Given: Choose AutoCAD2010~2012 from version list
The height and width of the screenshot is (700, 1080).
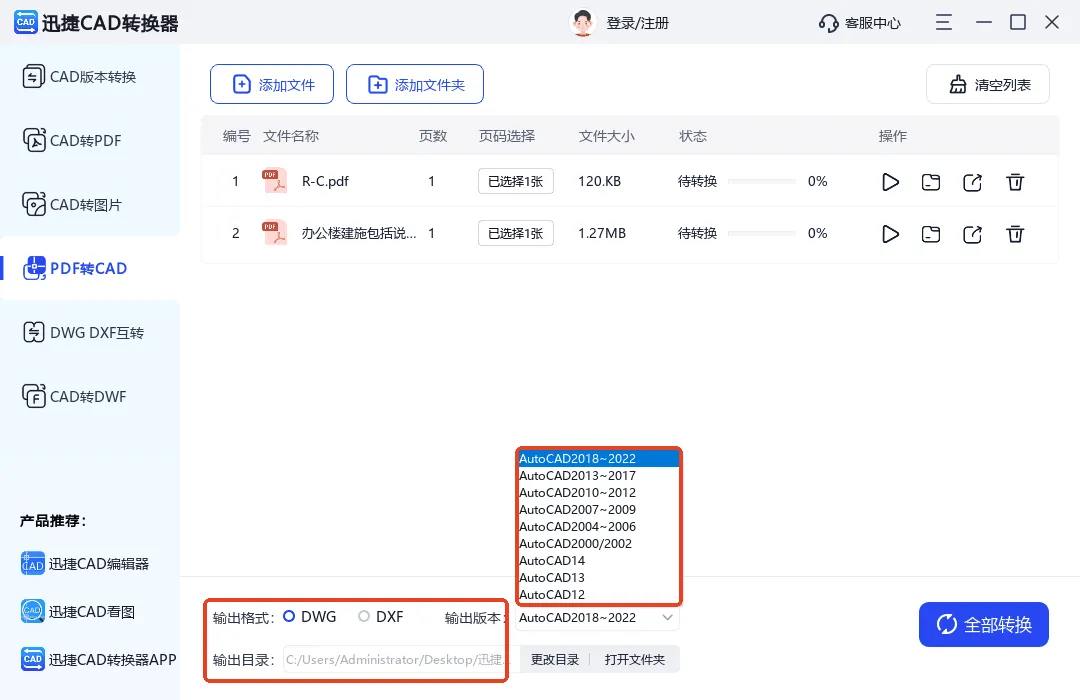Looking at the screenshot, I should (x=598, y=493).
